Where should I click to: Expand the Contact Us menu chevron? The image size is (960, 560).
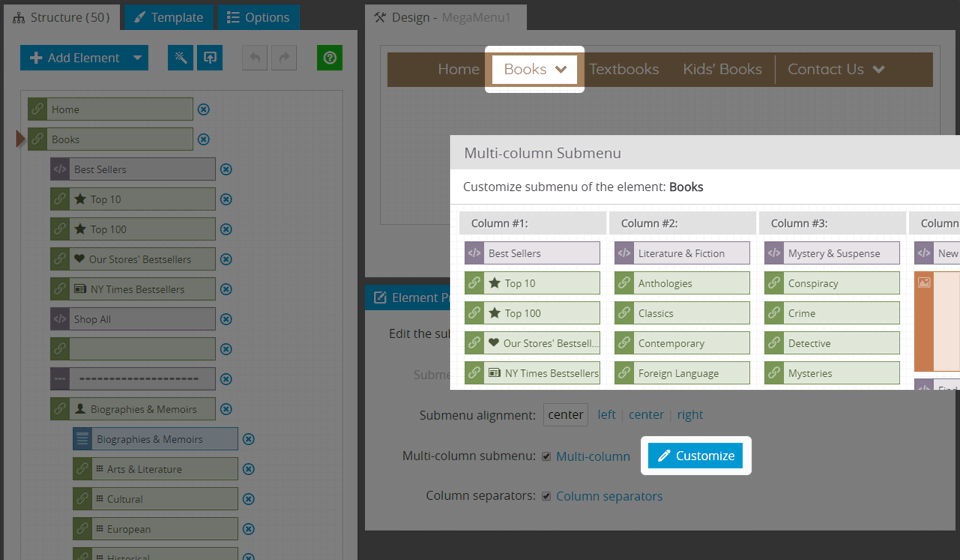[878, 70]
